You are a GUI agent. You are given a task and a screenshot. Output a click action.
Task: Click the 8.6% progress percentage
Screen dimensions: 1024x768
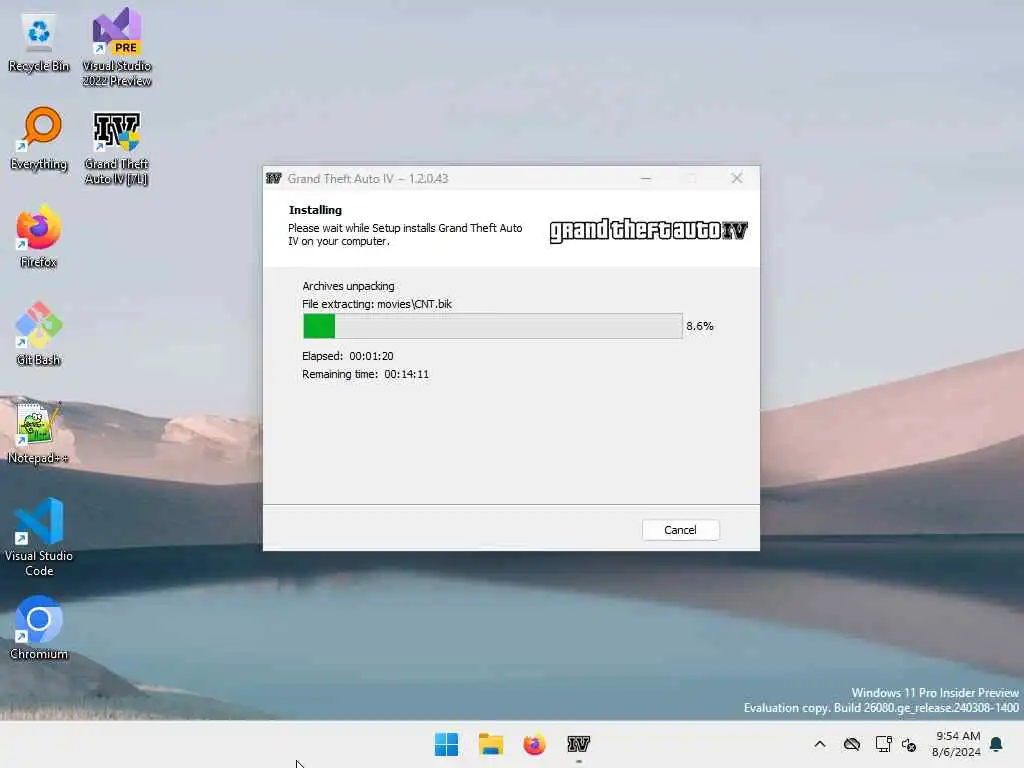(699, 326)
